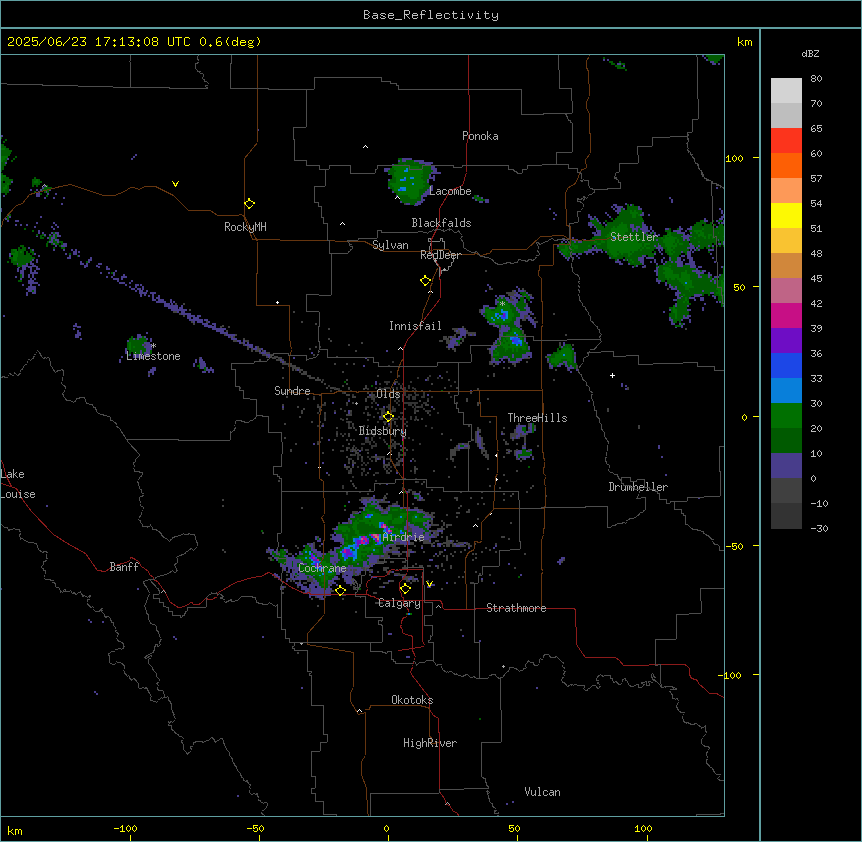This screenshot has width=862, height=842.
Task: Click the Didsbury label
Action: (x=383, y=431)
